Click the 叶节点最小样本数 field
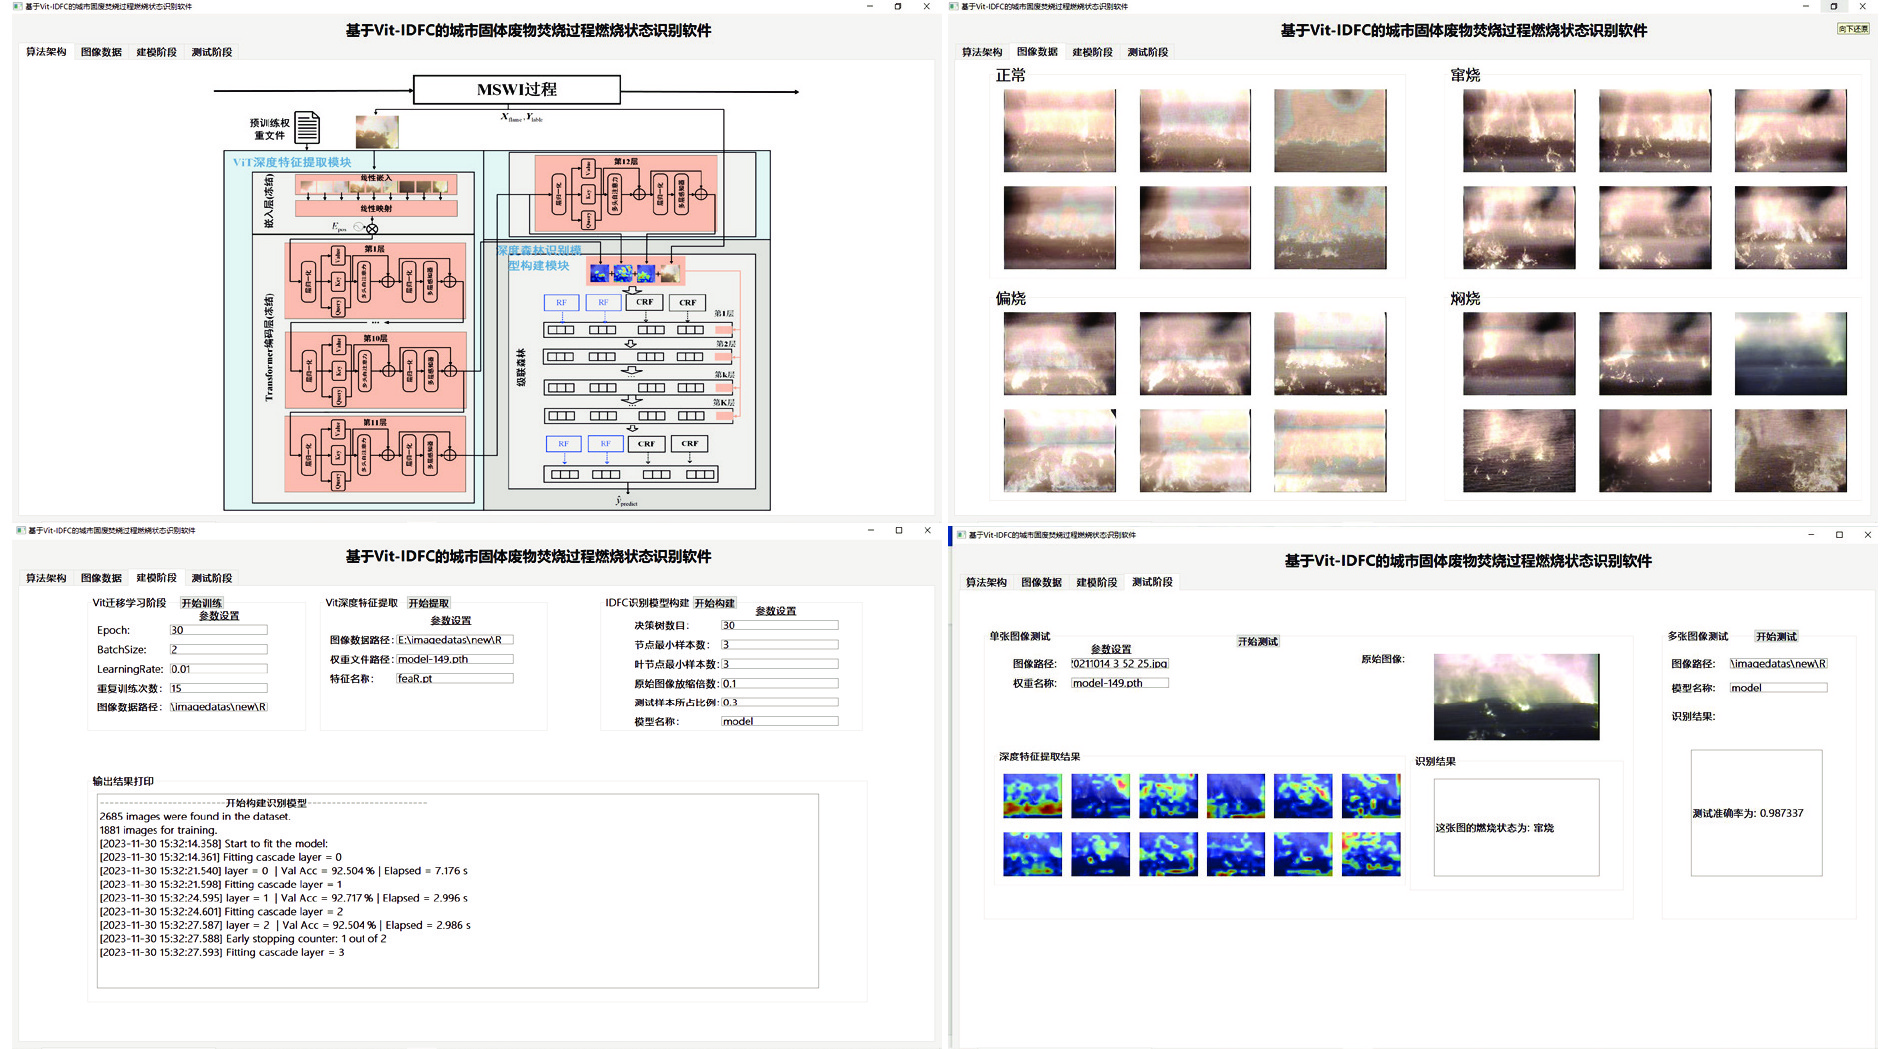 [x=780, y=664]
